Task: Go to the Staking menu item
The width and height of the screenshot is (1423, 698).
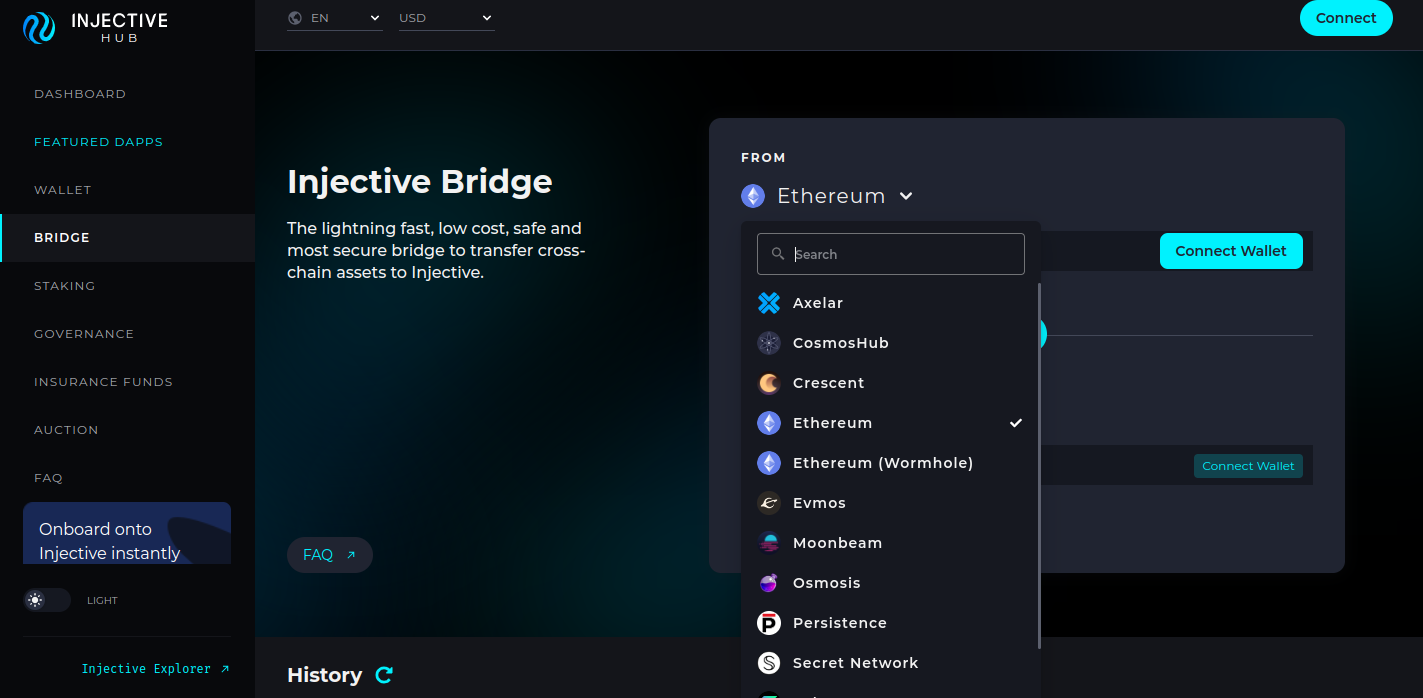Action: pos(65,286)
